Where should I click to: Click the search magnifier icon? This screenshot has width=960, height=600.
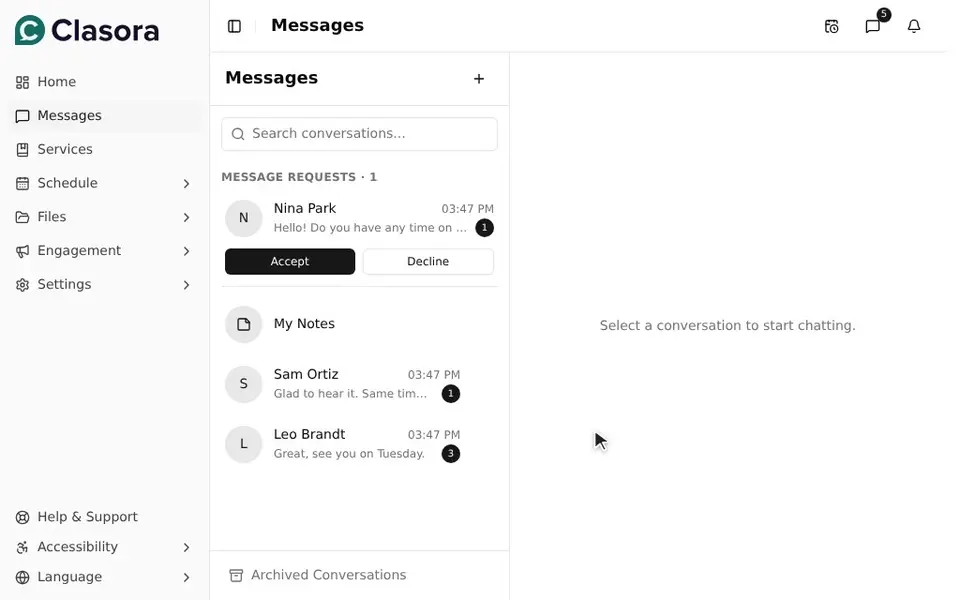(238, 134)
